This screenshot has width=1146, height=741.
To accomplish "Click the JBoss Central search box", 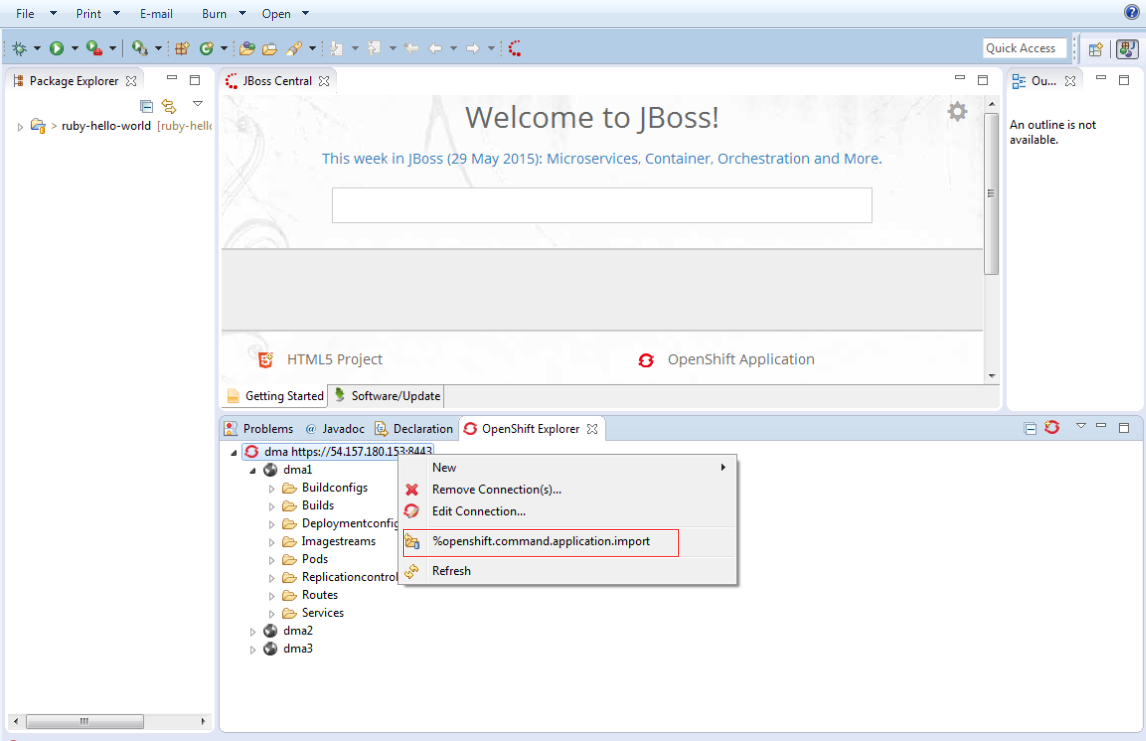I will pyautogui.click(x=602, y=205).
